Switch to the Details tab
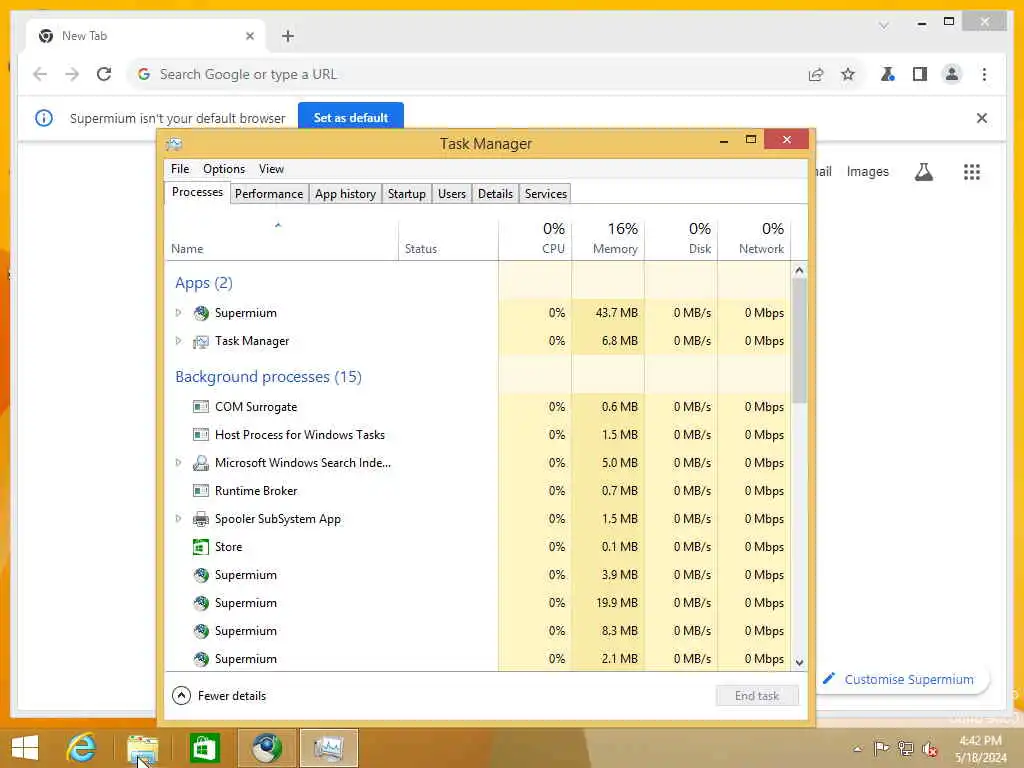This screenshot has height=768, width=1024. pos(495,194)
